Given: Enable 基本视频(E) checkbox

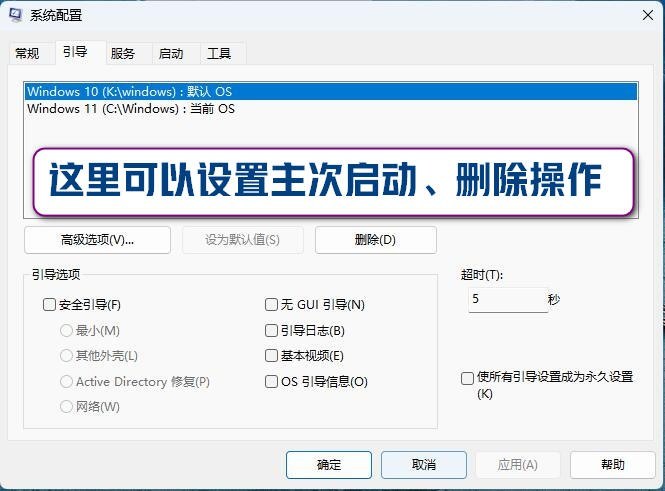Looking at the screenshot, I should 271,356.
